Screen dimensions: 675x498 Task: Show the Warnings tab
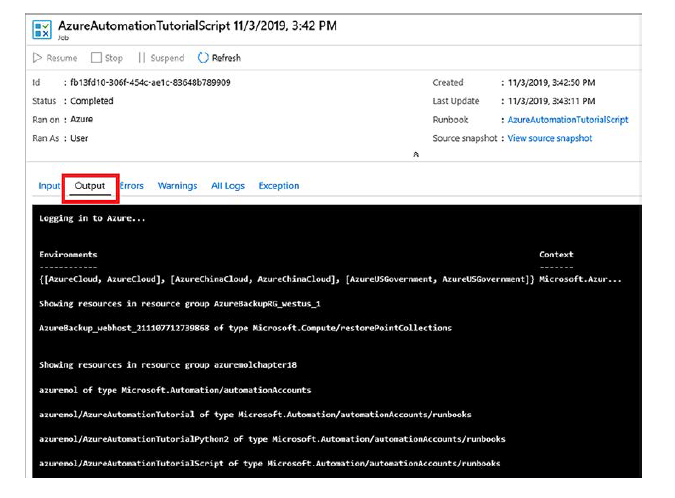click(177, 186)
